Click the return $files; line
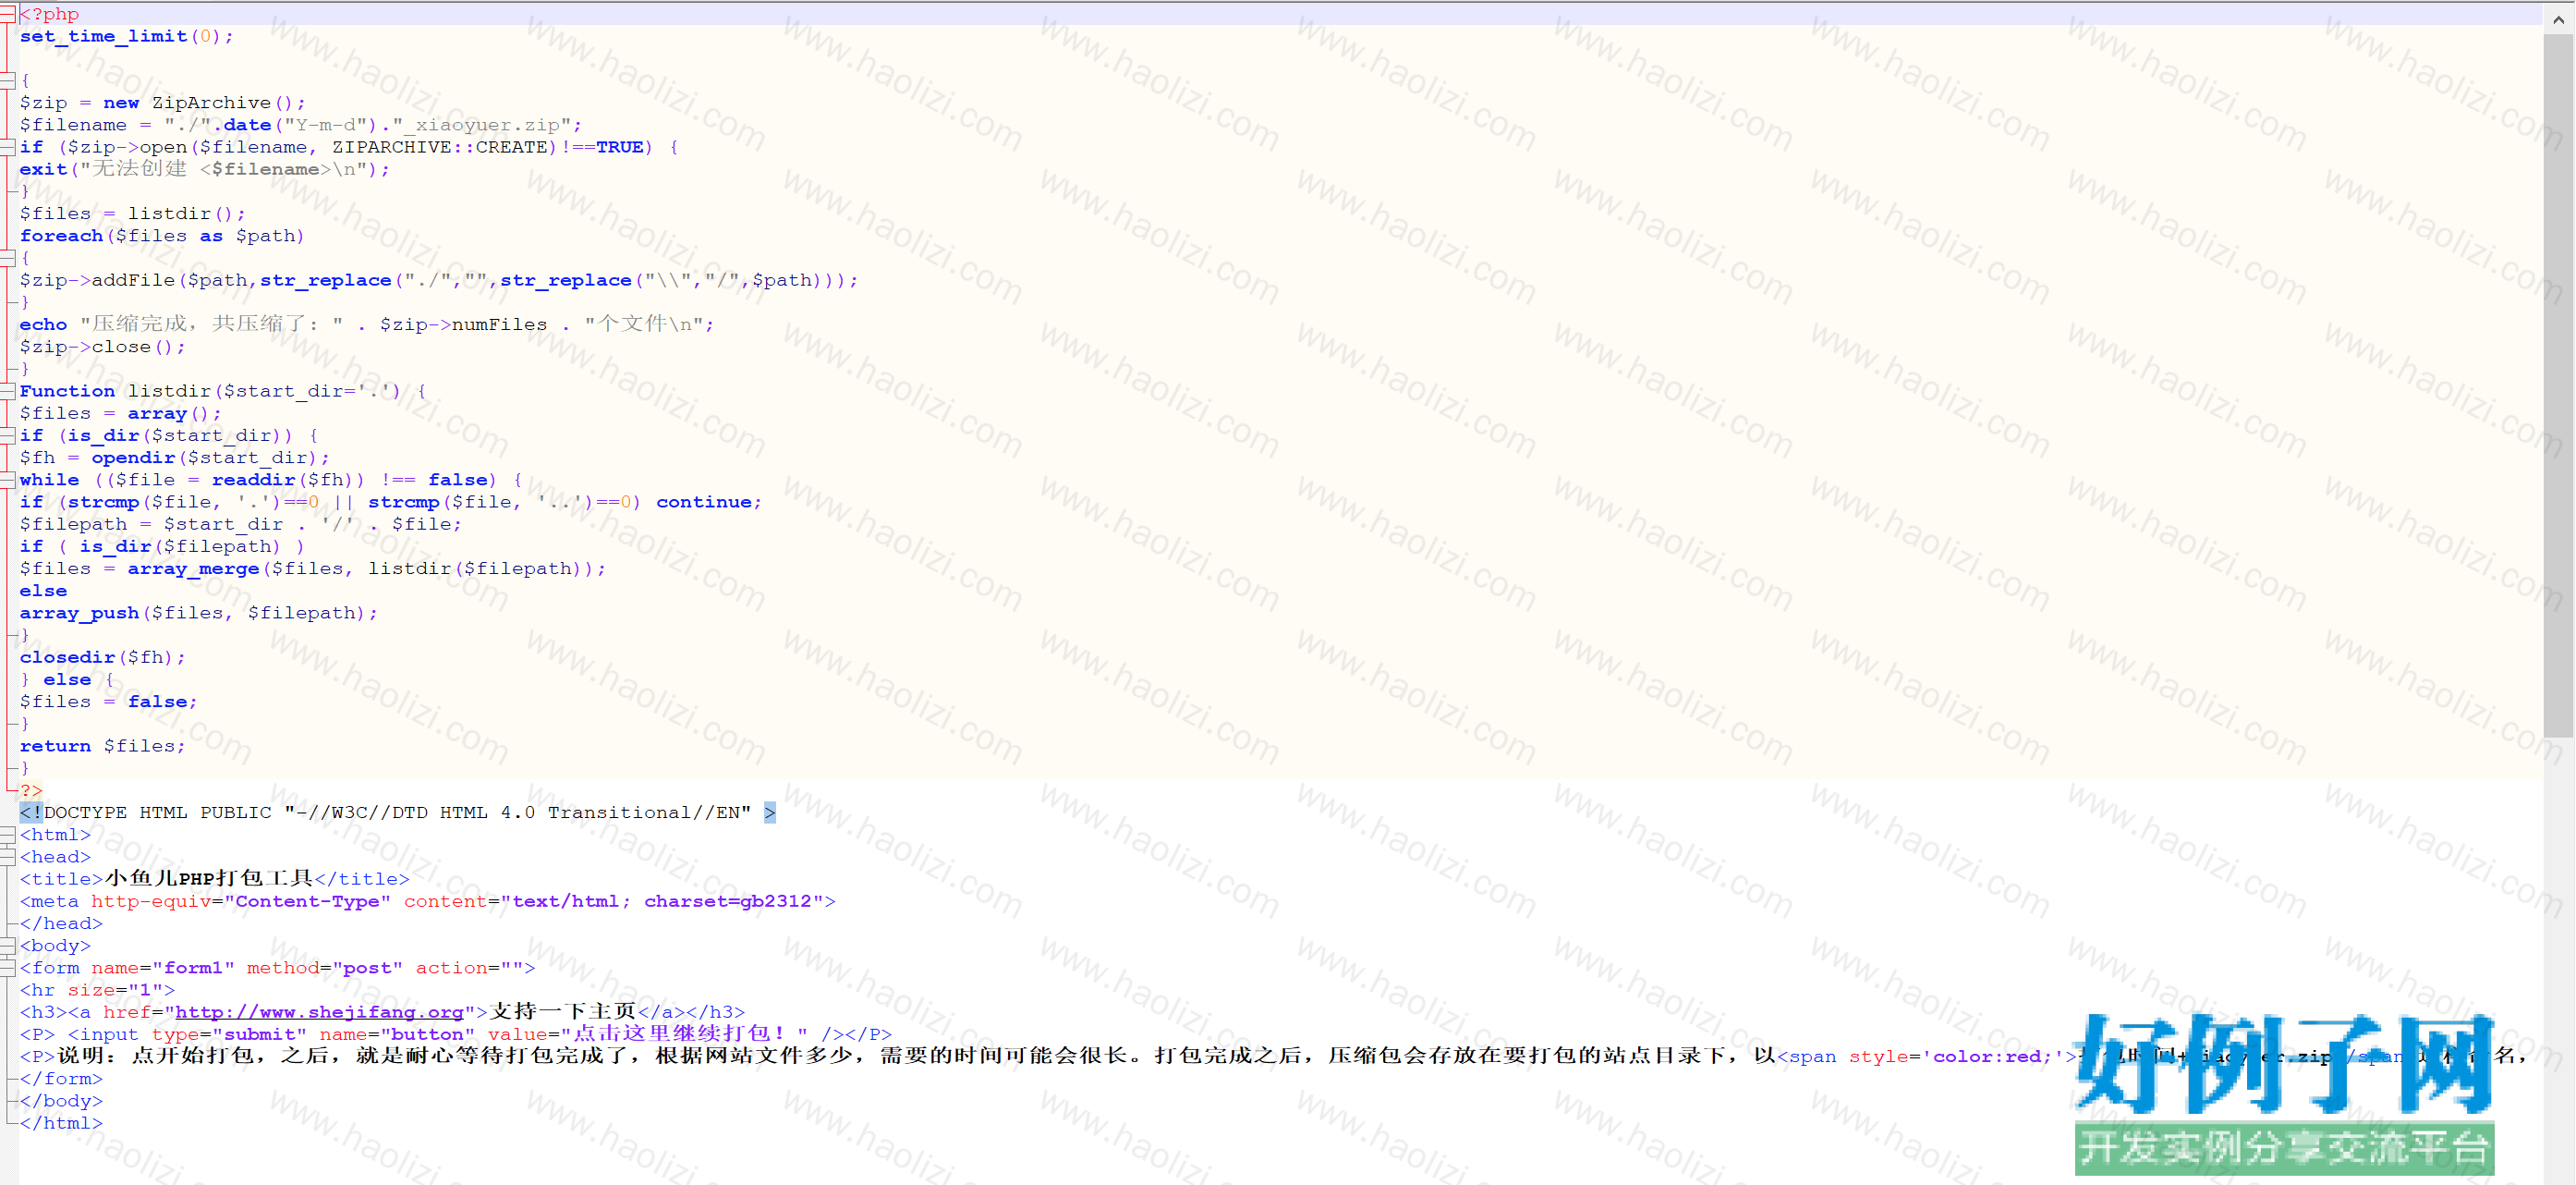Viewport: 2576px width, 1185px height. (102, 746)
